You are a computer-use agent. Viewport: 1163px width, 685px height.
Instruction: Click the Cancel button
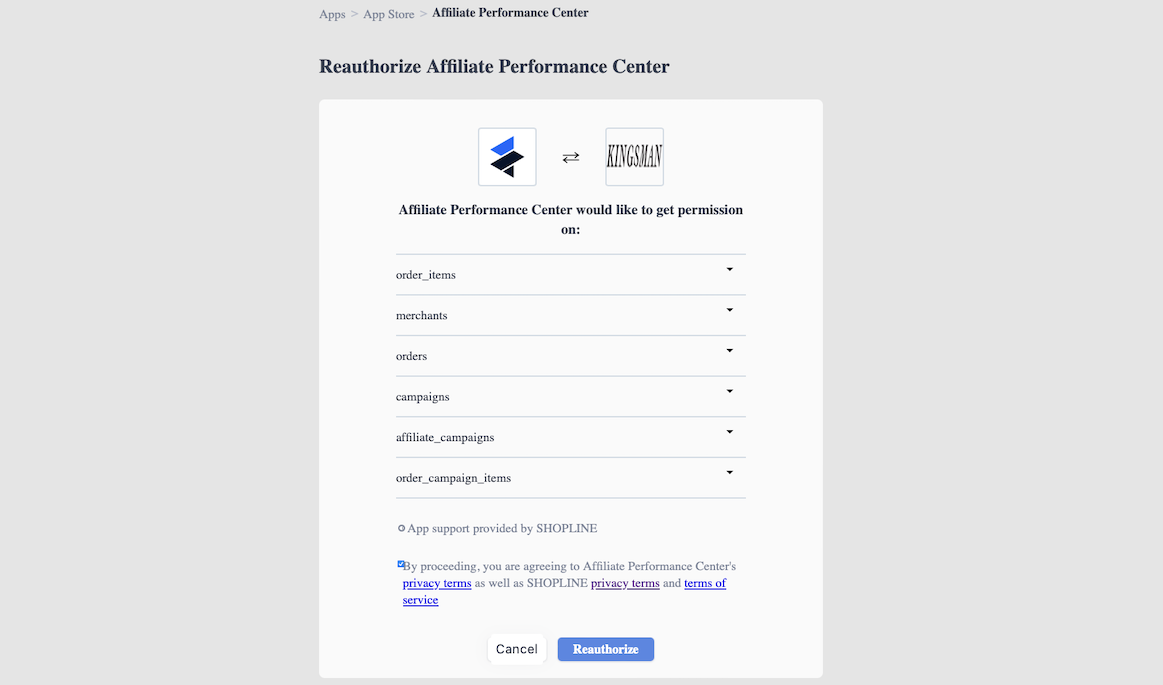517,649
